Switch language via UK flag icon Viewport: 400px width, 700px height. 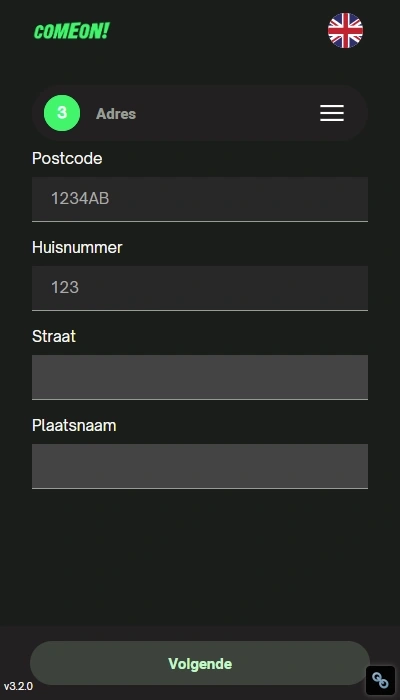345,30
